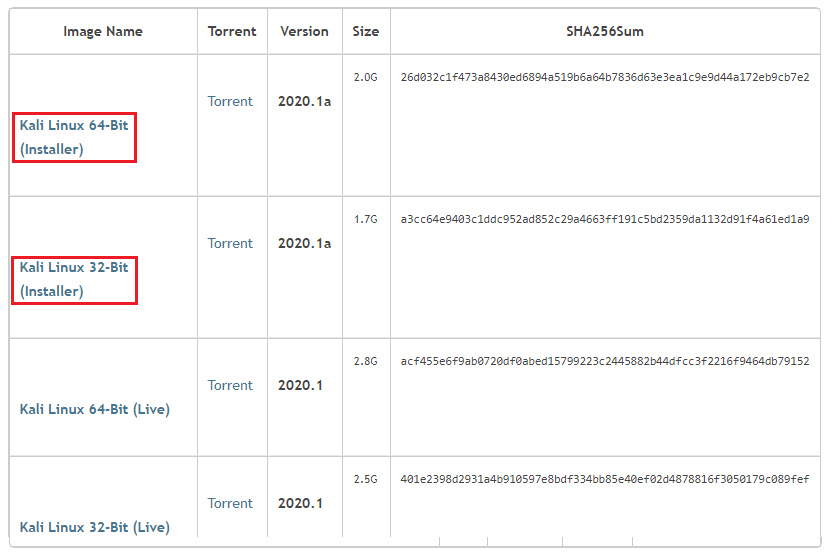Viewport: 833px width, 555px height.
Task: Open Kali Linux 64-Bit (Installer) download link
Action: point(74,137)
